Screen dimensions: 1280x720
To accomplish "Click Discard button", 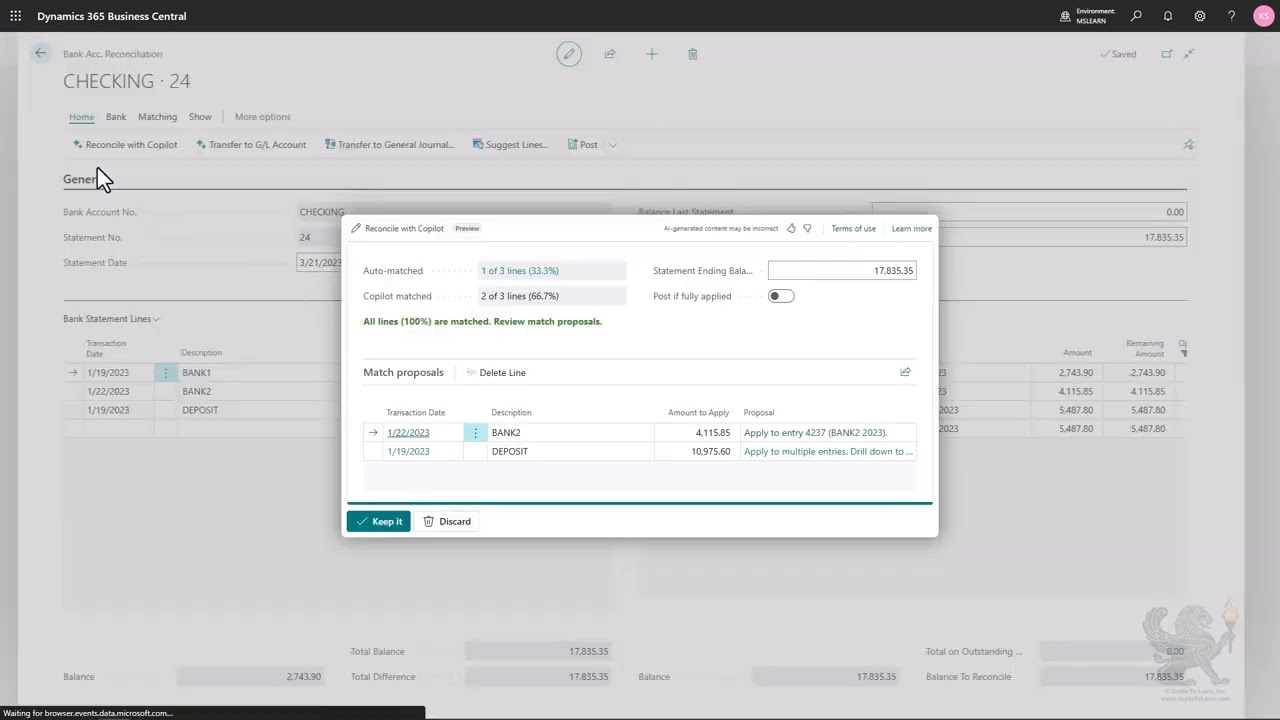I will coord(446,521).
